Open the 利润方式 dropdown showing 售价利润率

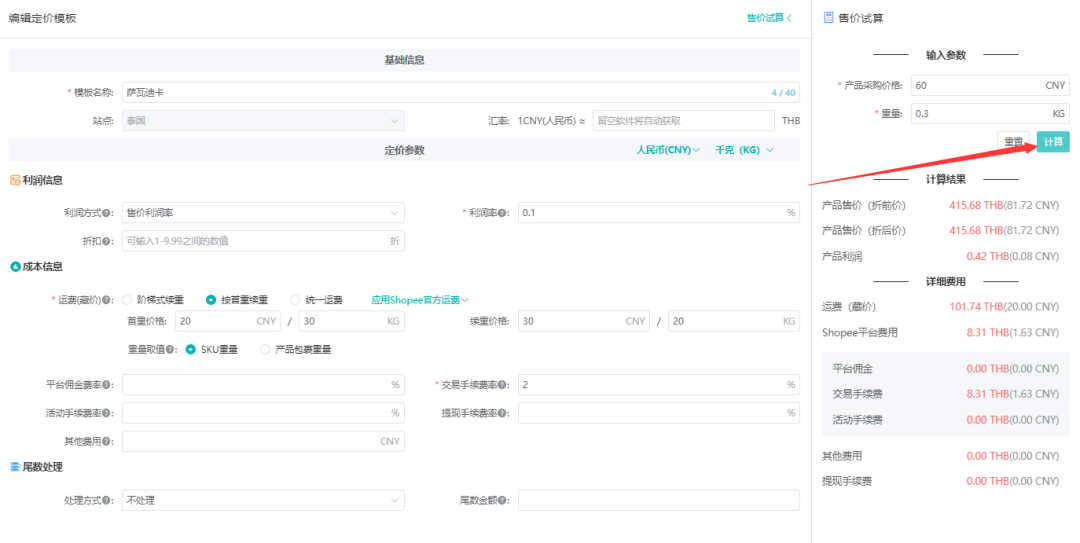(263, 213)
